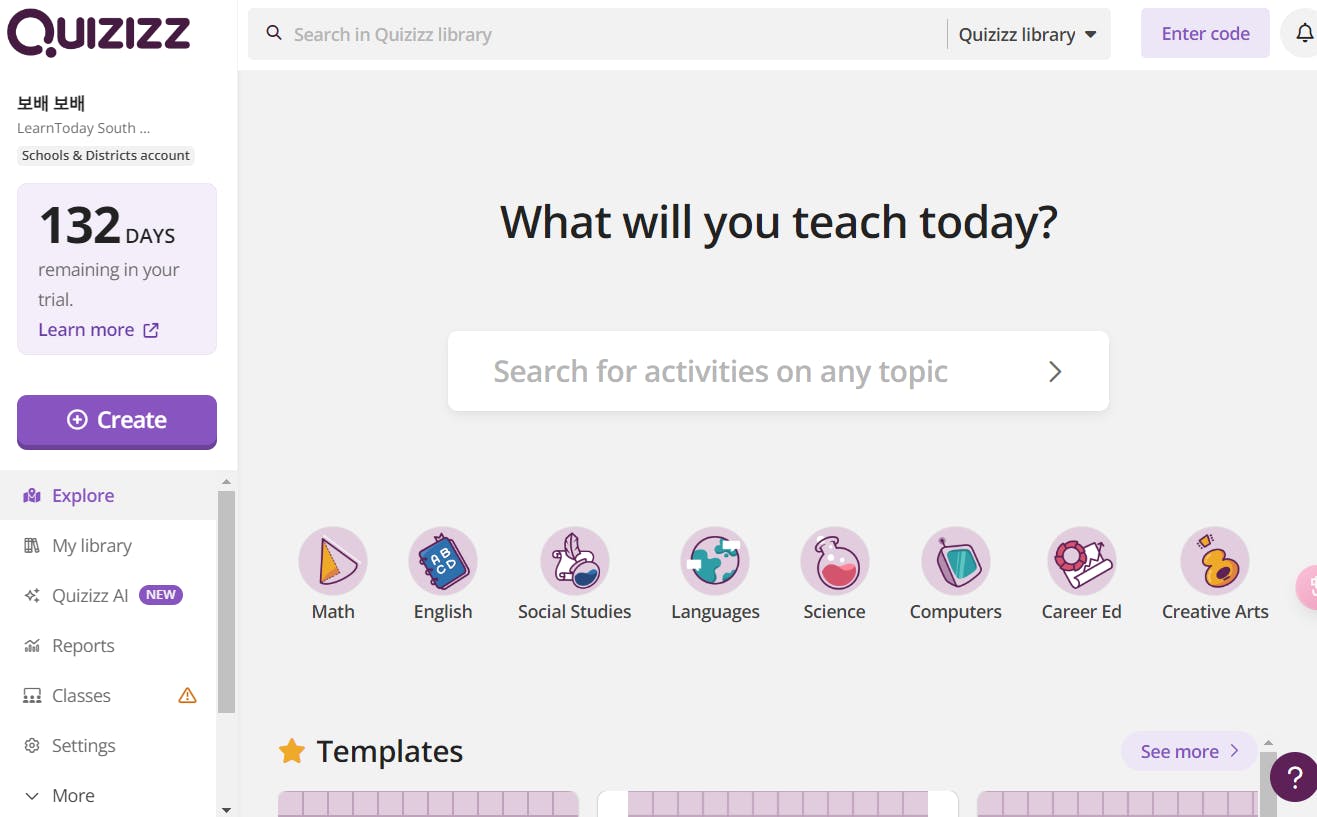The width and height of the screenshot is (1317, 817).
Task: Open Quizizz AI in the sidebar
Action: click(x=90, y=596)
